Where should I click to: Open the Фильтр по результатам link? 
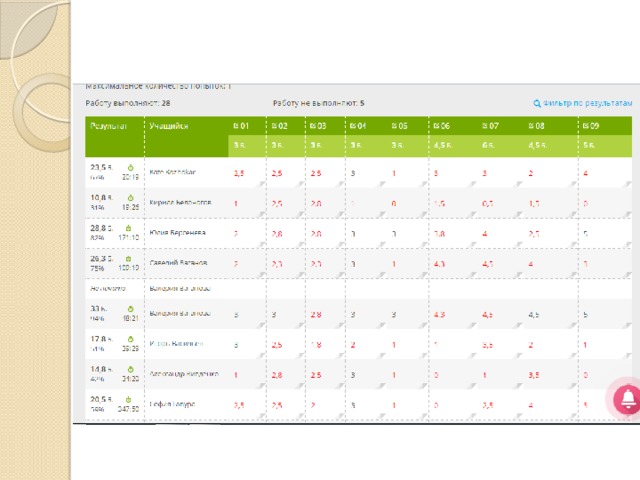pos(588,102)
